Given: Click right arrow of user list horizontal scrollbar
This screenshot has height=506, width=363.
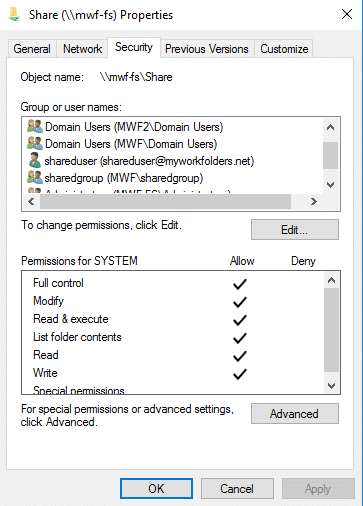Looking at the screenshot, I should 313,201.
